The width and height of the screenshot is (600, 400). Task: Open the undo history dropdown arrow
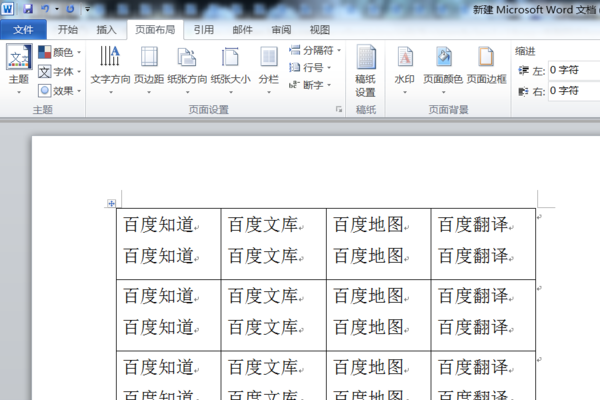[57, 9]
